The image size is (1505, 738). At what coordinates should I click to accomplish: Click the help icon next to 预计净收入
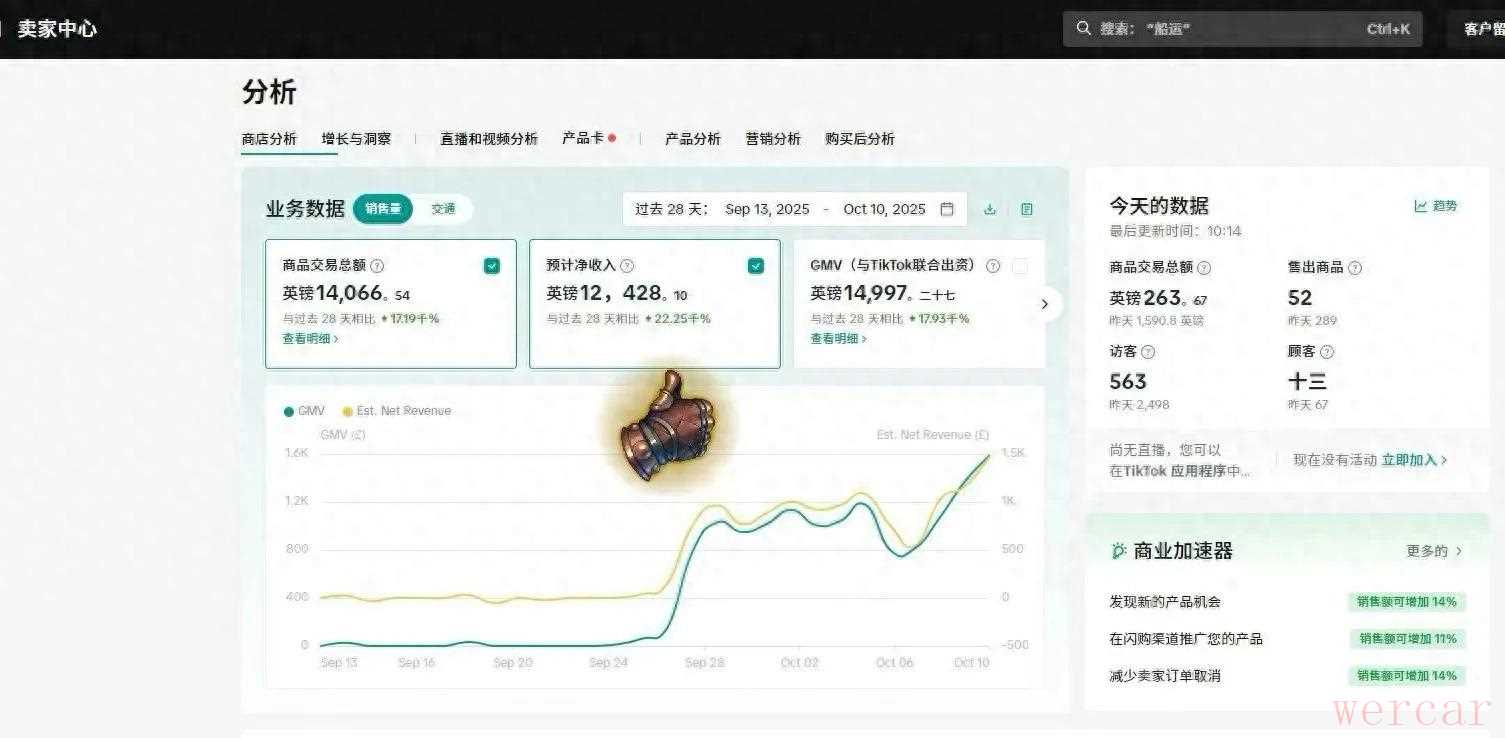click(627, 266)
